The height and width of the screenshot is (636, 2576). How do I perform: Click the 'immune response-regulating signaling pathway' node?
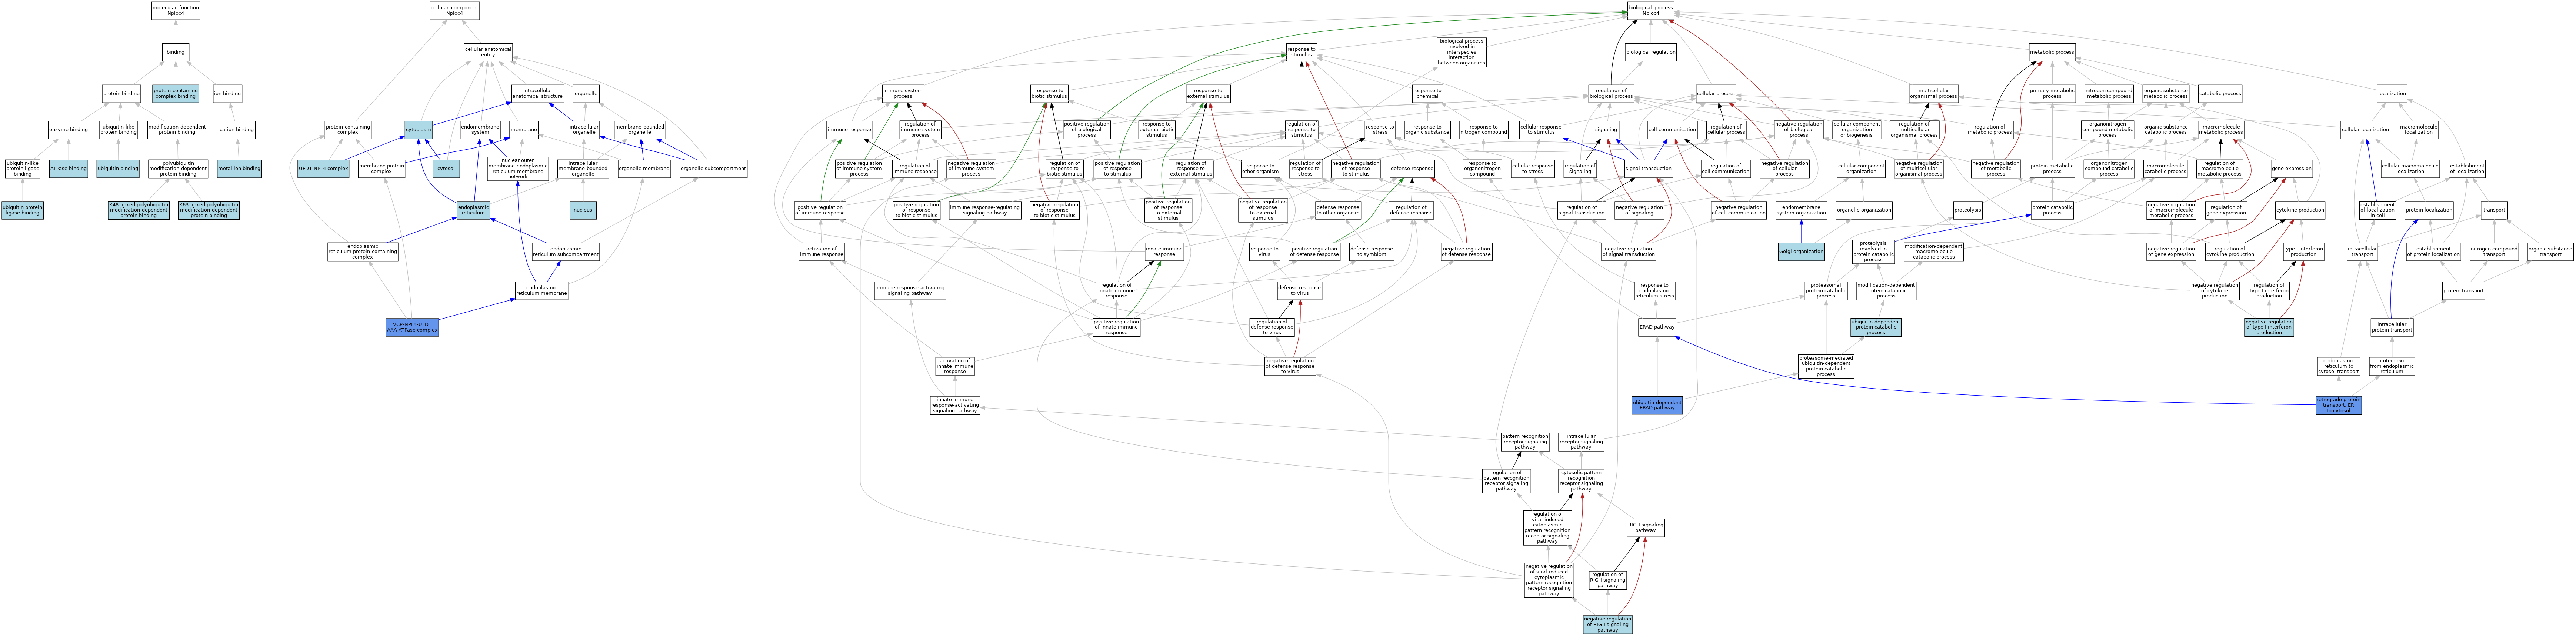[x=984, y=210]
